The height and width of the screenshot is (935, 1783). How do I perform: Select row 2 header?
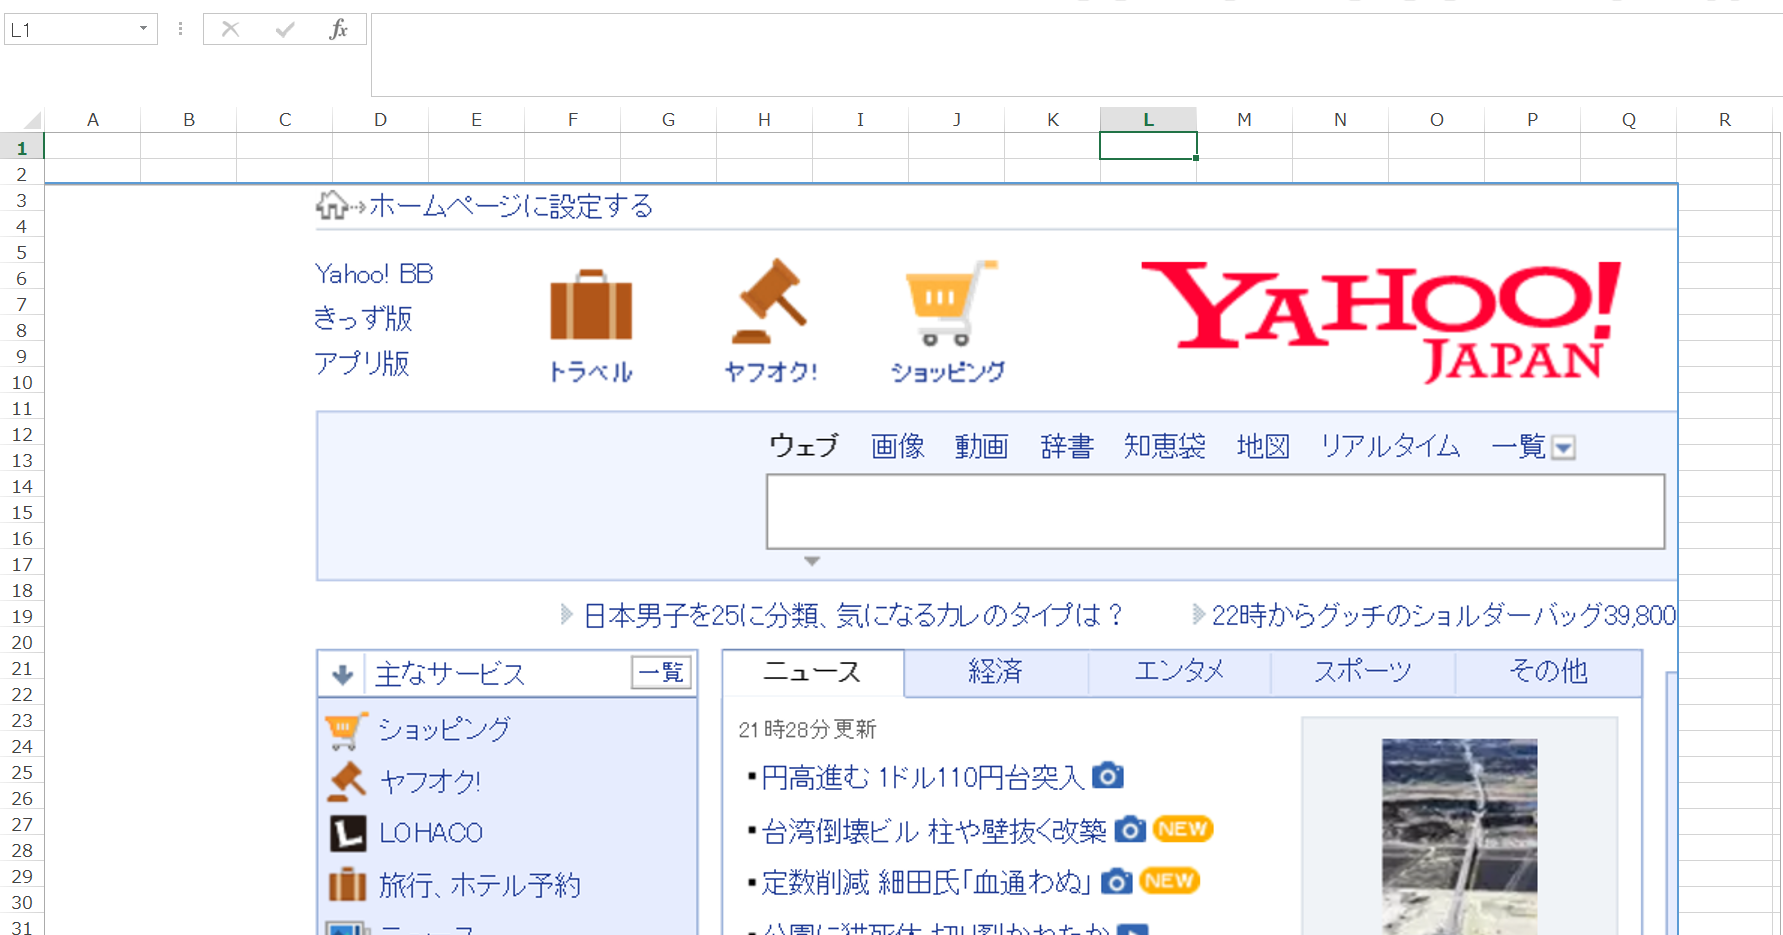22,174
